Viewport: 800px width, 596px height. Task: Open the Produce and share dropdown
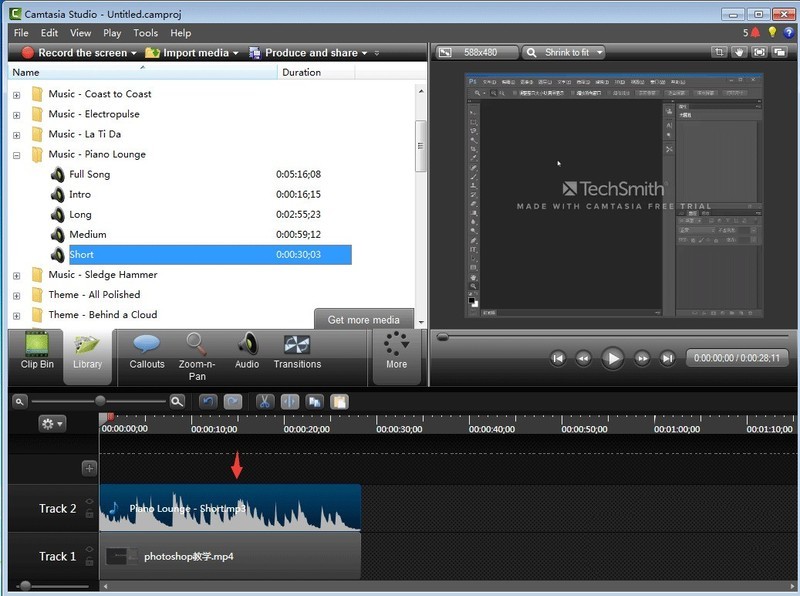310,52
